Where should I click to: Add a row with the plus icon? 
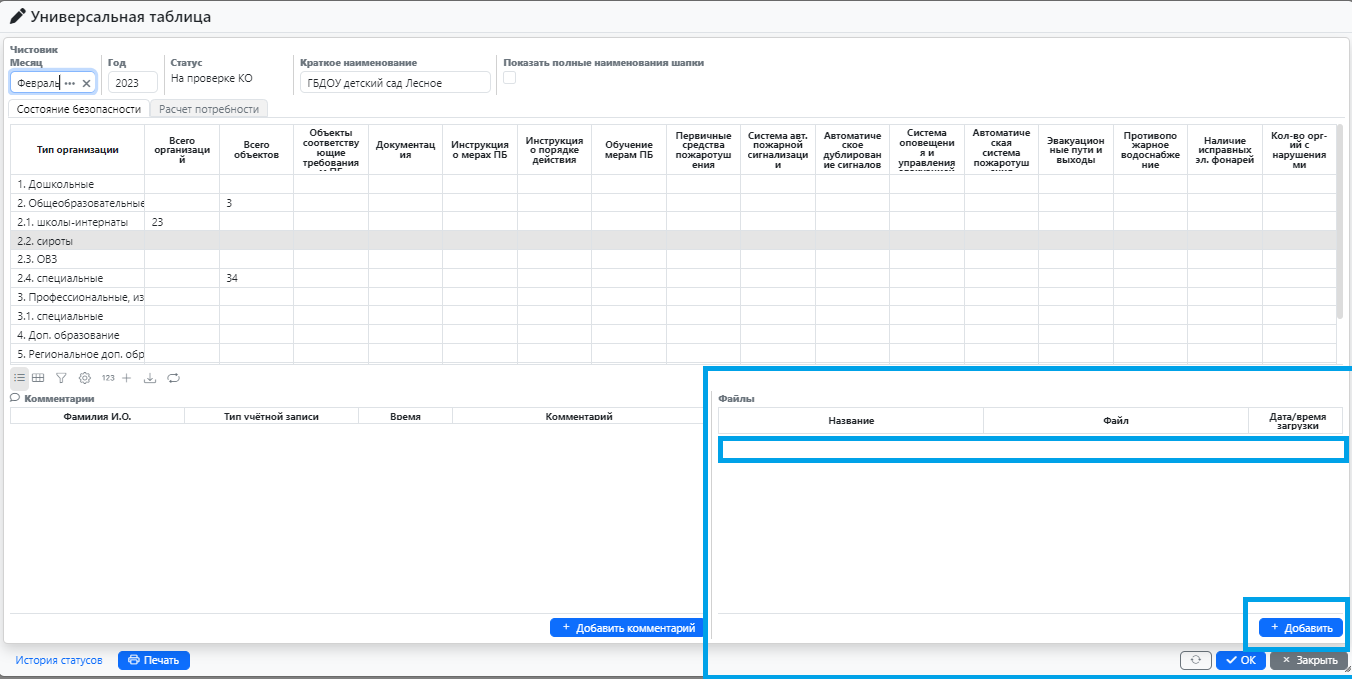[126, 378]
